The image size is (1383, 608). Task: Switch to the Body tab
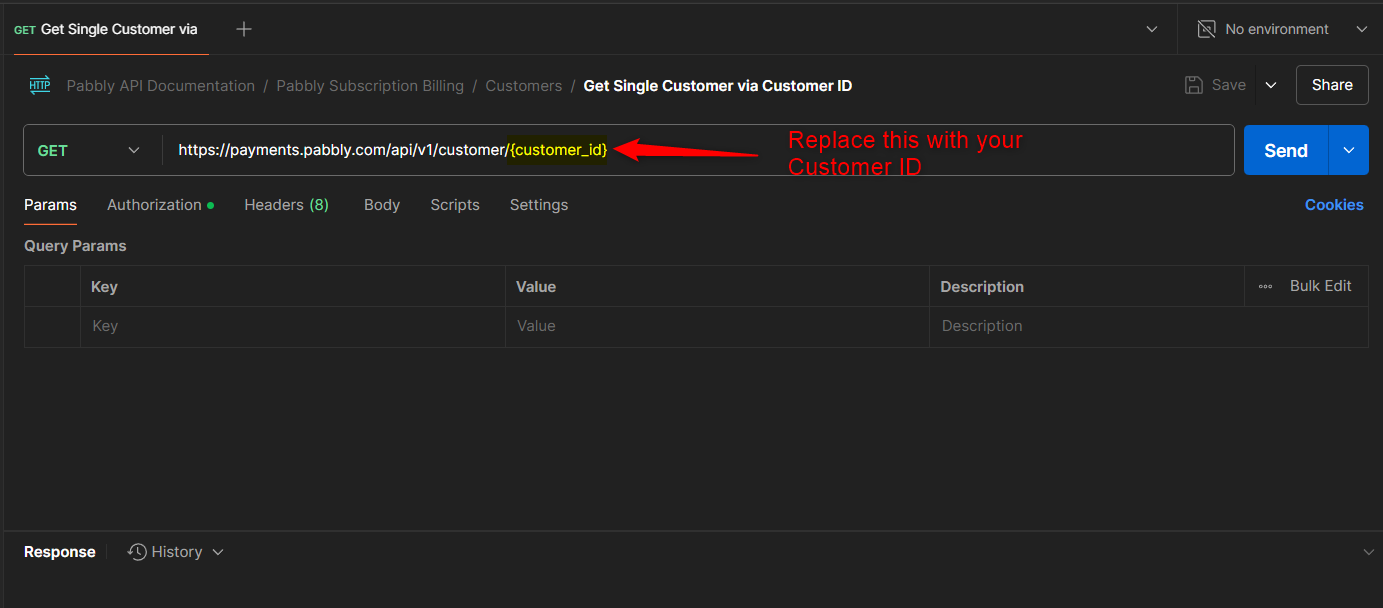(382, 205)
